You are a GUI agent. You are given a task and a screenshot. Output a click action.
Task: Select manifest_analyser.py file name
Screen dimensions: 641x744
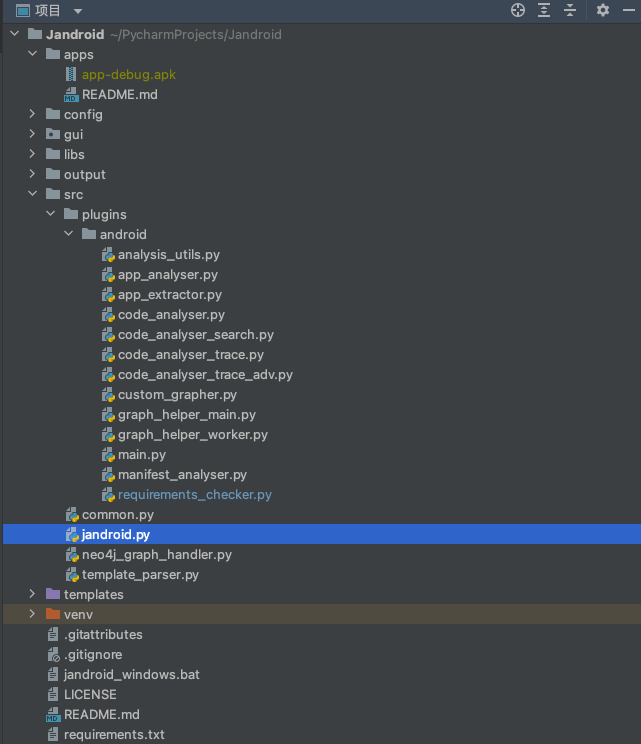(x=182, y=474)
